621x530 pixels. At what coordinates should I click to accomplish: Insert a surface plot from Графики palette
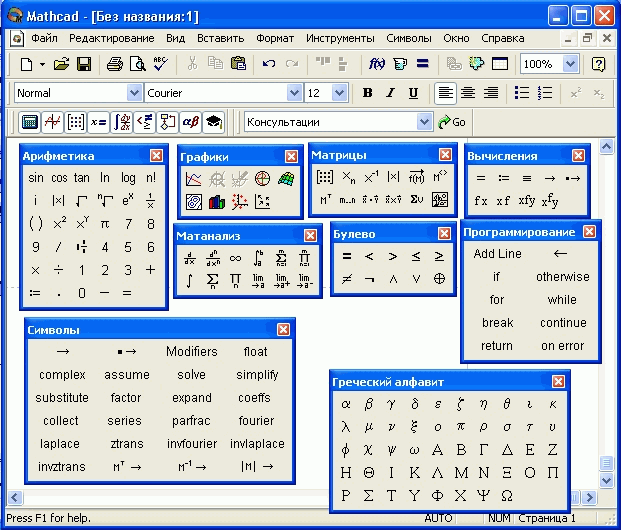286,179
